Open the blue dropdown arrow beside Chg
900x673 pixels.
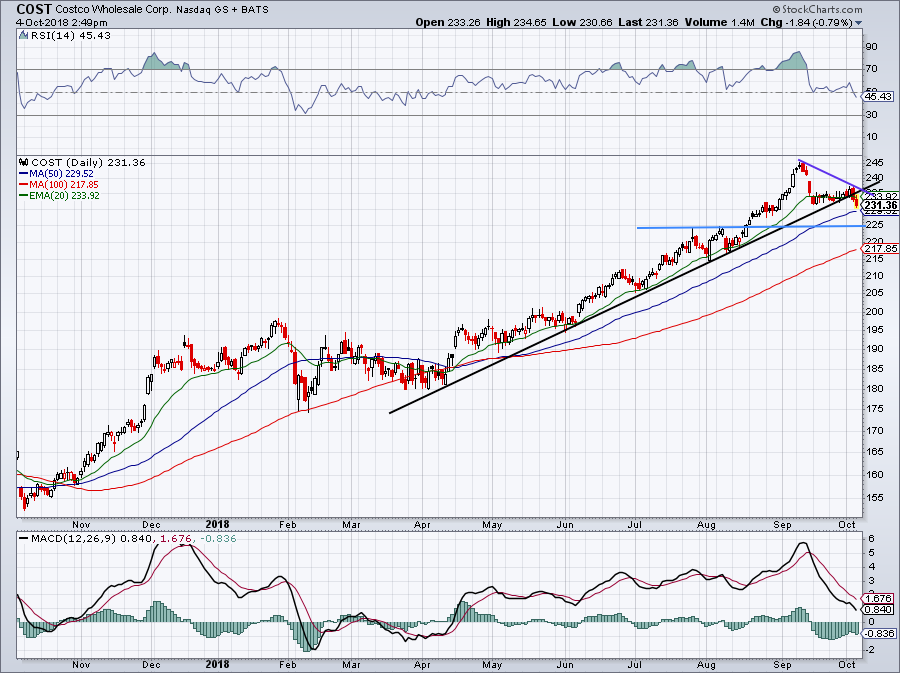pos(859,23)
